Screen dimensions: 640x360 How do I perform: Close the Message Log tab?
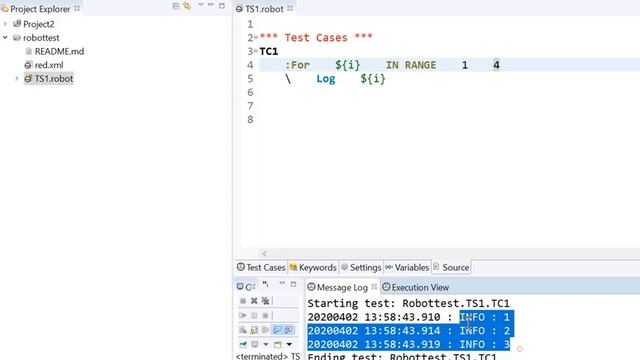tap(374, 287)
